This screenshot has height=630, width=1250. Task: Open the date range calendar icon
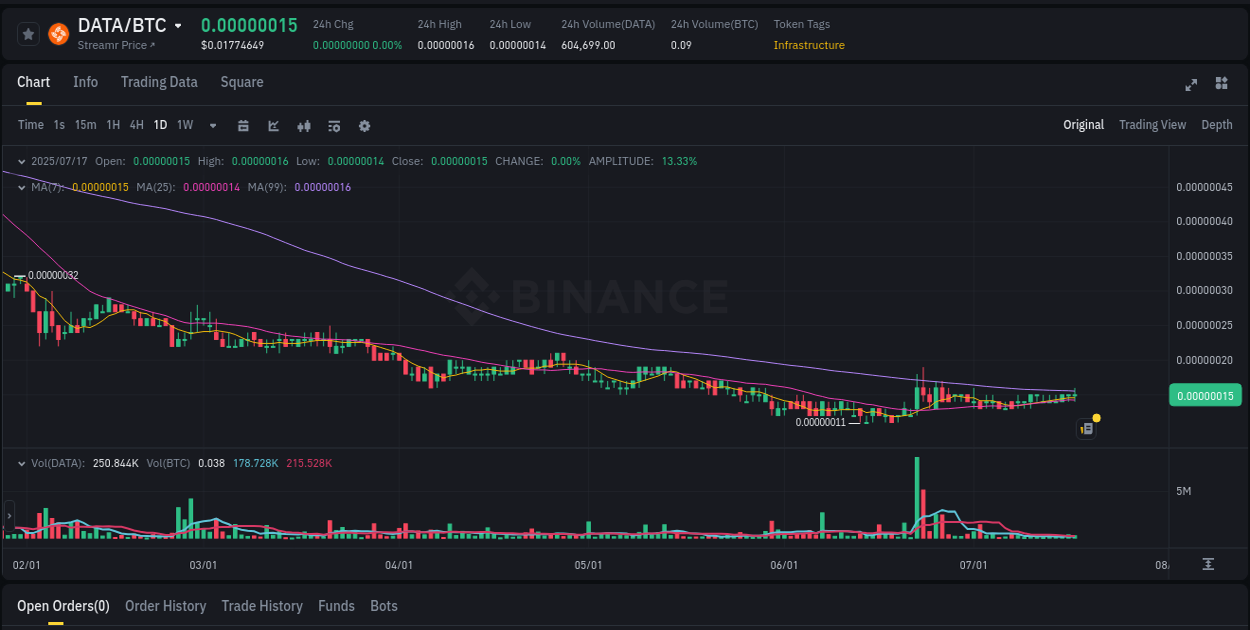[243, 126]
